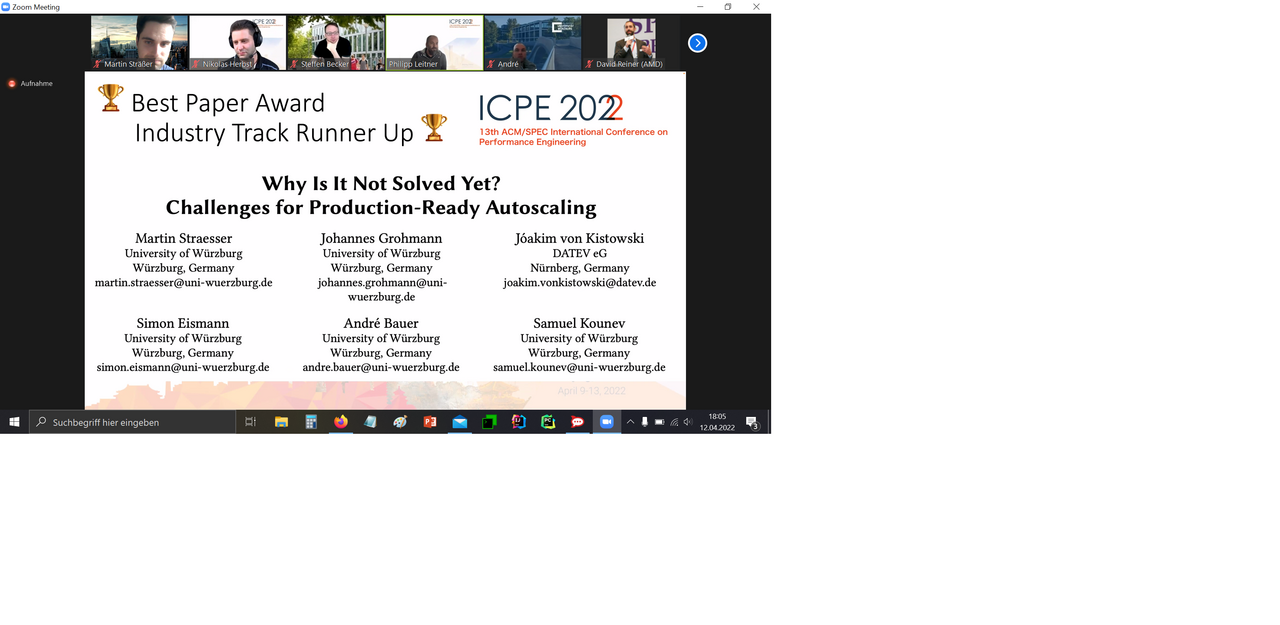
Task: Open Firefox from the taskbar
Action: pyautogui.click(x=341, y=422)
